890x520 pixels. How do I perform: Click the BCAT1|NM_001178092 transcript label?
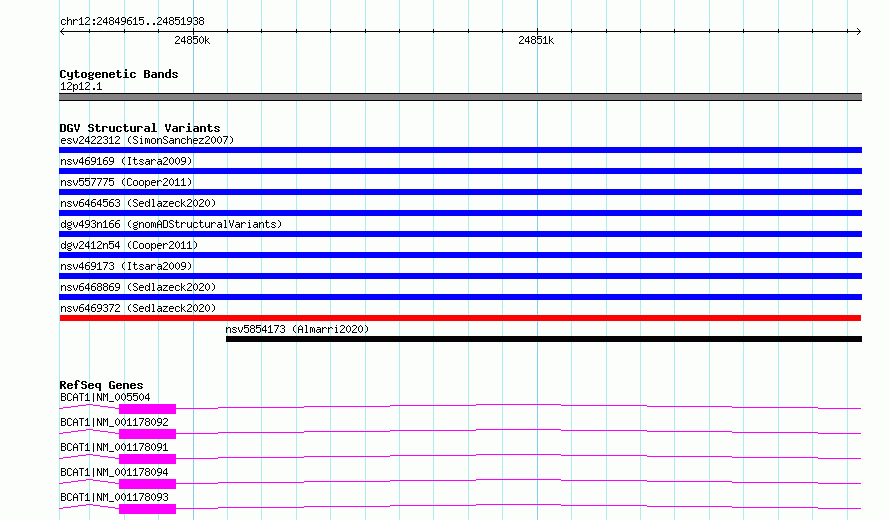[x=114, y=422]
